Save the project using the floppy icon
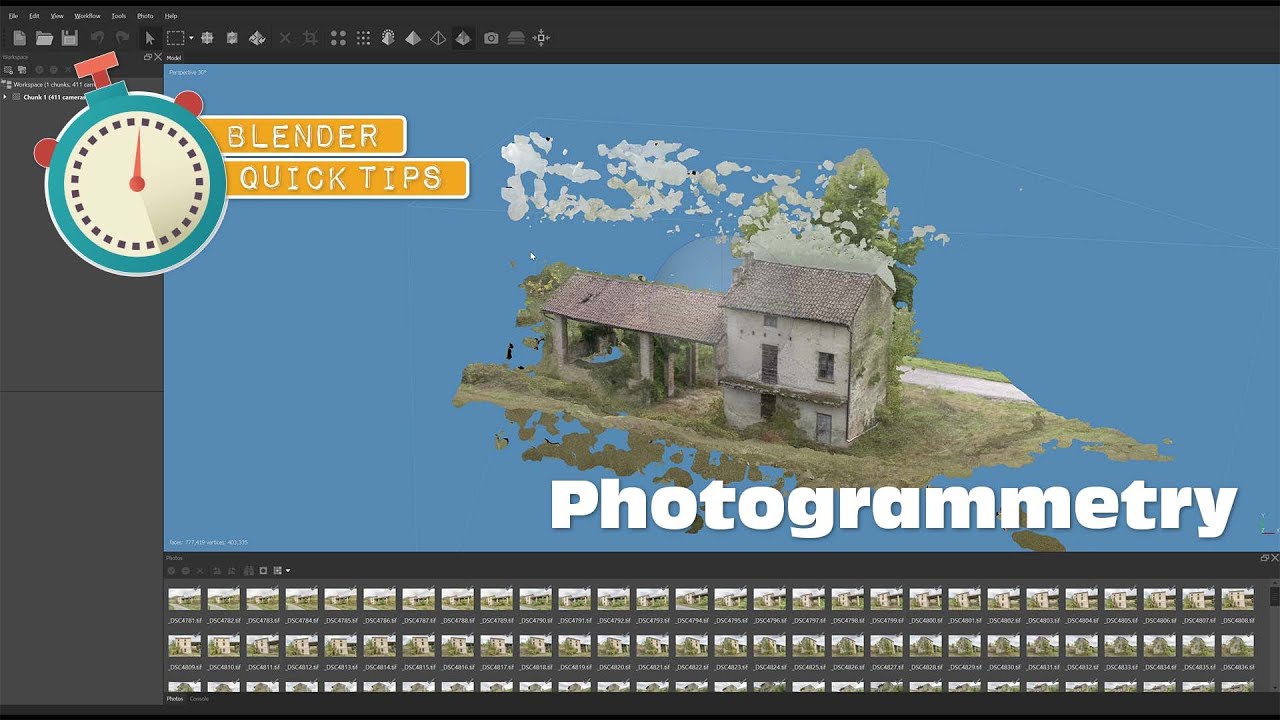This screenshot has width=1280, height=720. click(x=69, y=38)
